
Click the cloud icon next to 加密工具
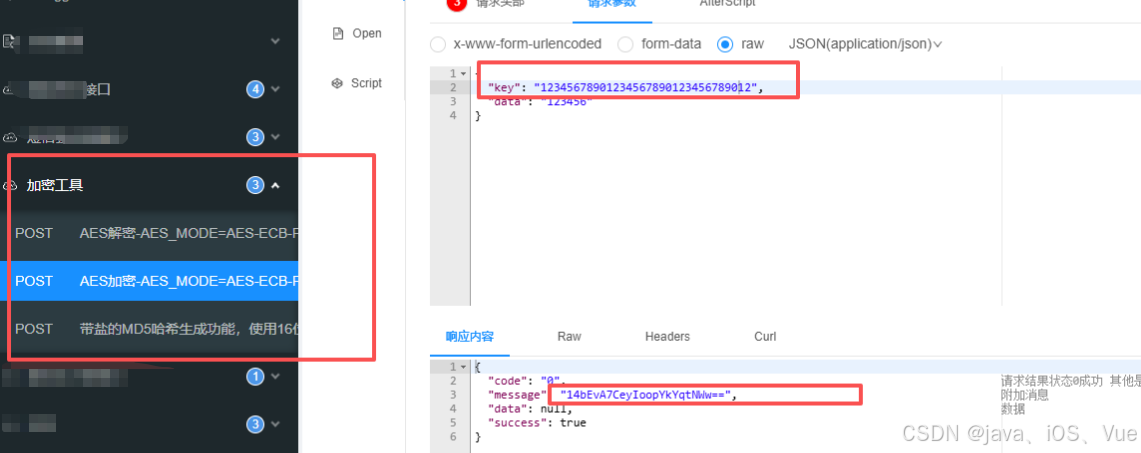pyautogui.click(x=10, y=186)
